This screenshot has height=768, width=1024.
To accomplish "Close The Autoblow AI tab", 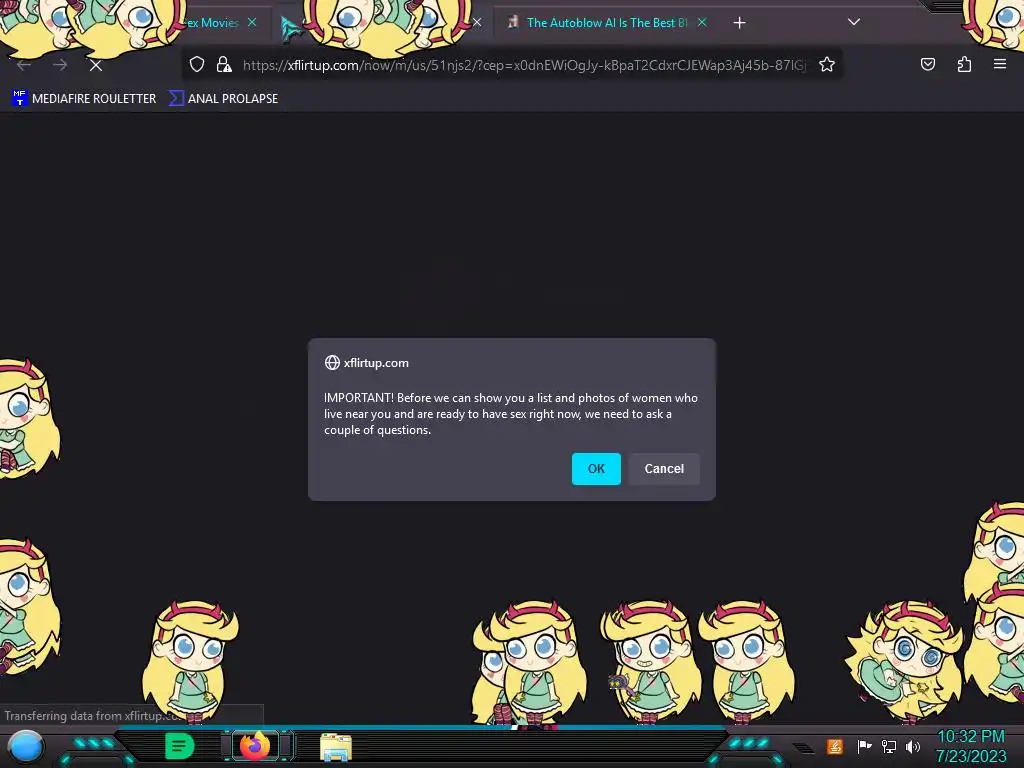I will (702, 23).
